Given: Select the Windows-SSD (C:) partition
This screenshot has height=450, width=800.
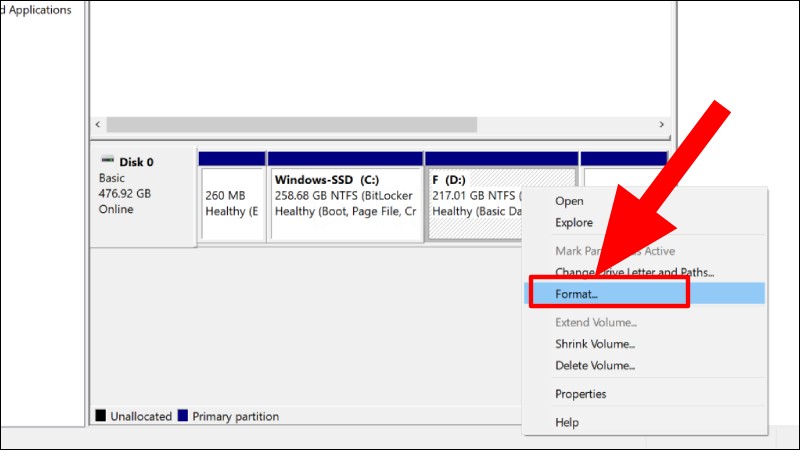Looking at the screenshot, I should 345,203.
